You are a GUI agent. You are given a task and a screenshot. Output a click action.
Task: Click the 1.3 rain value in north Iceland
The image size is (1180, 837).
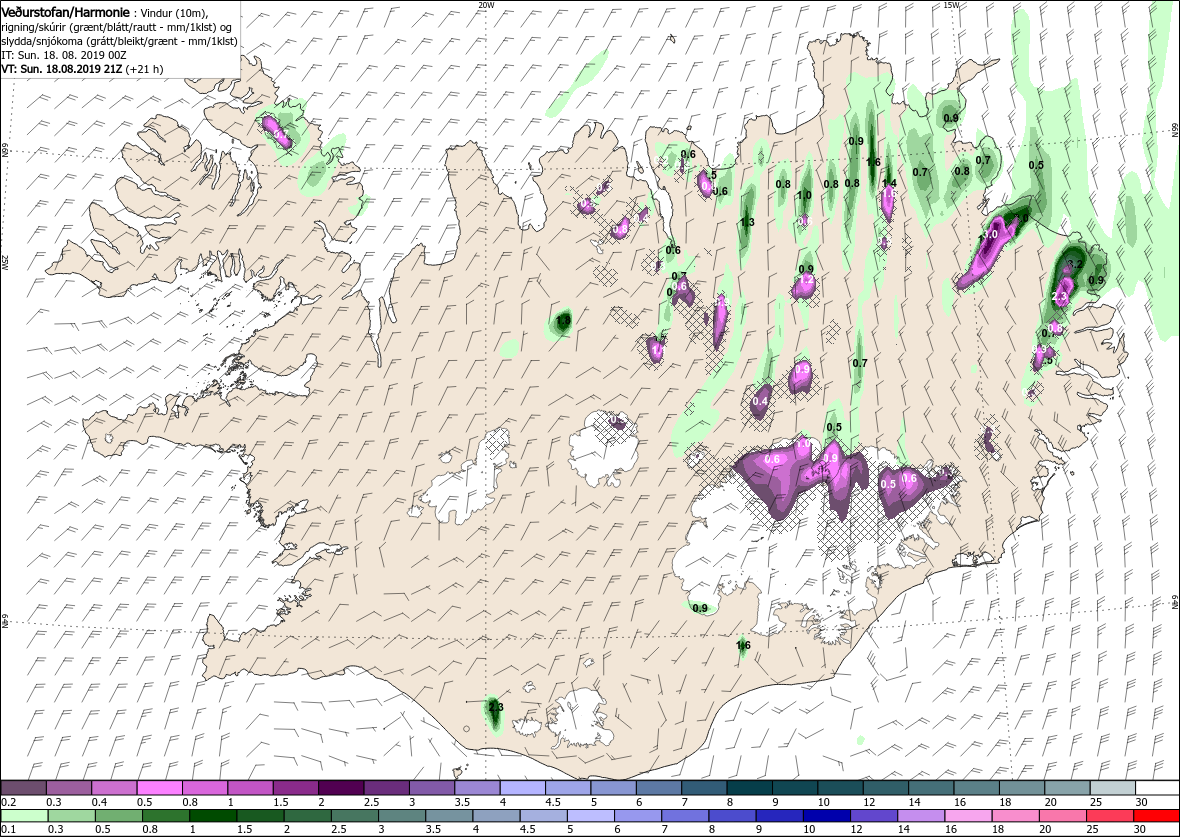click(747, 222)
